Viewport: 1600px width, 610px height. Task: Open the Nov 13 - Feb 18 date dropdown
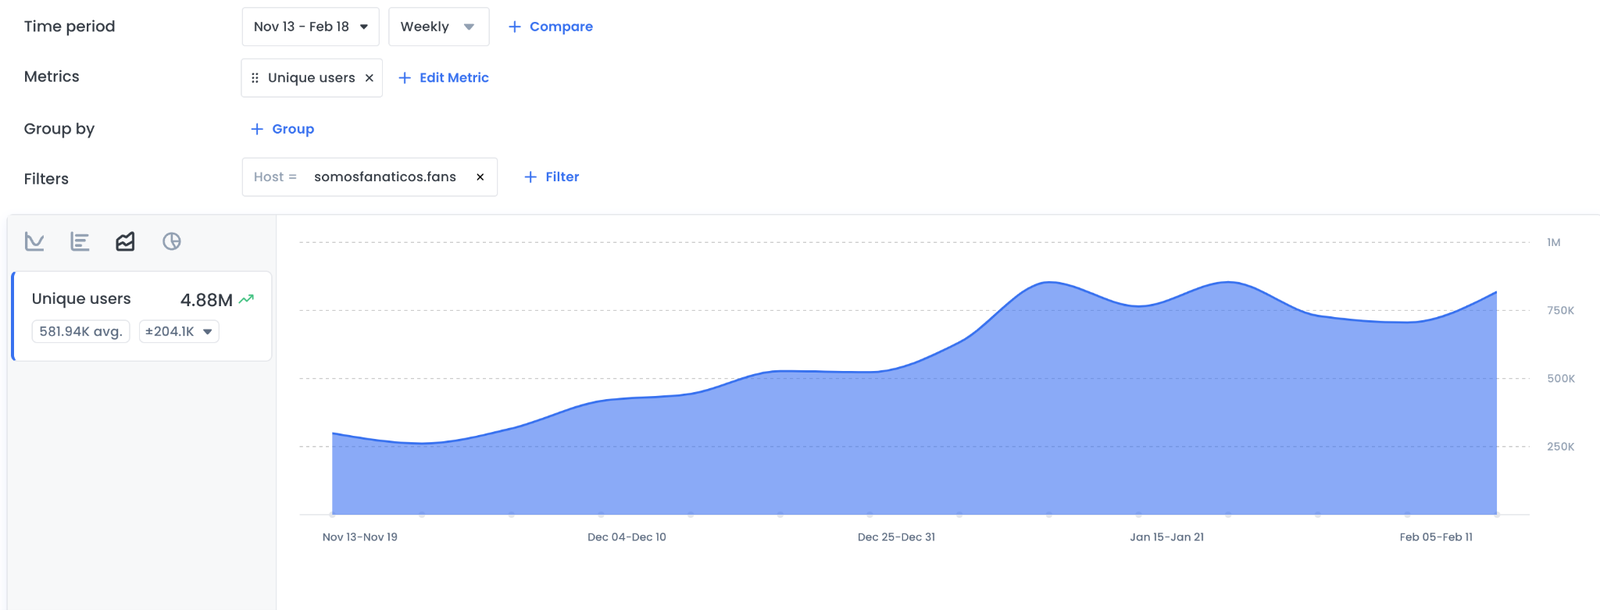310,27
